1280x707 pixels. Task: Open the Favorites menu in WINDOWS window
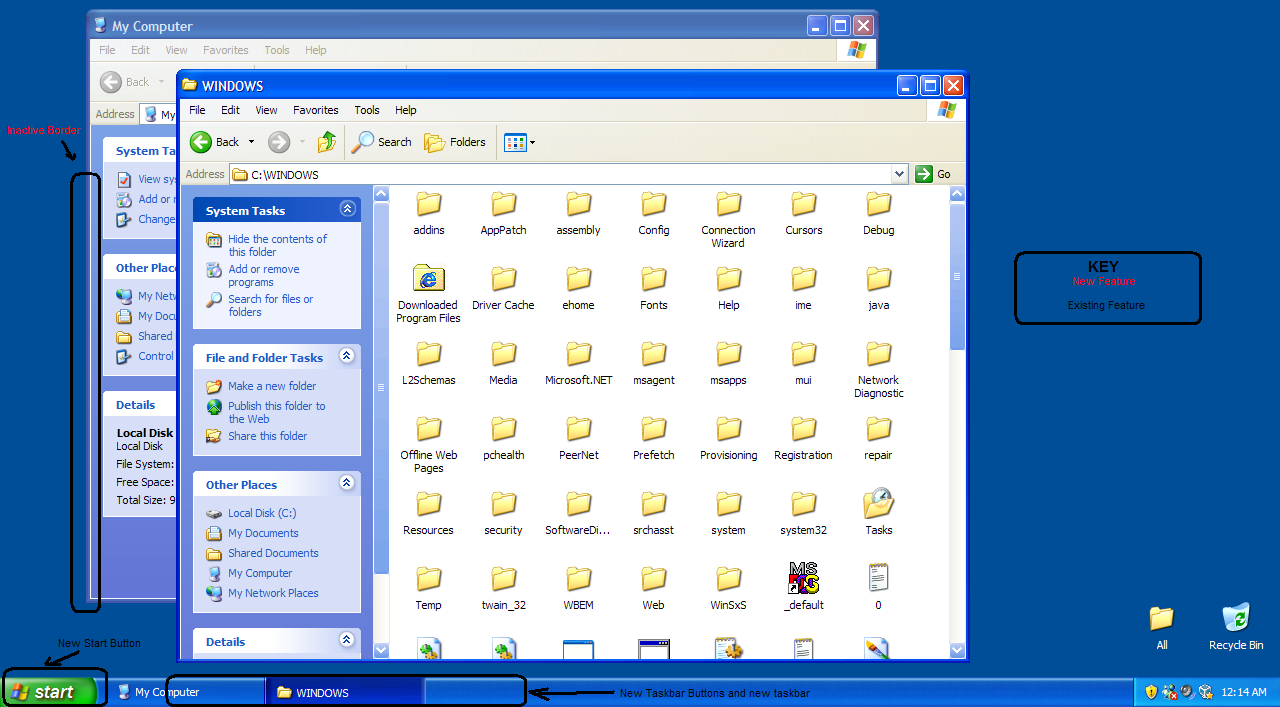[x=315, y=110]
